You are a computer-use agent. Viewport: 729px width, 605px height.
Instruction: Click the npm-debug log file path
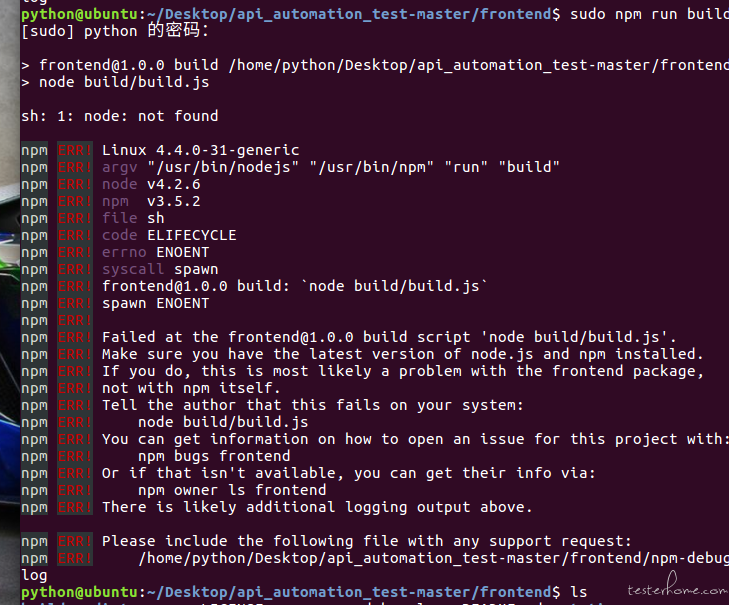point(433,558)
